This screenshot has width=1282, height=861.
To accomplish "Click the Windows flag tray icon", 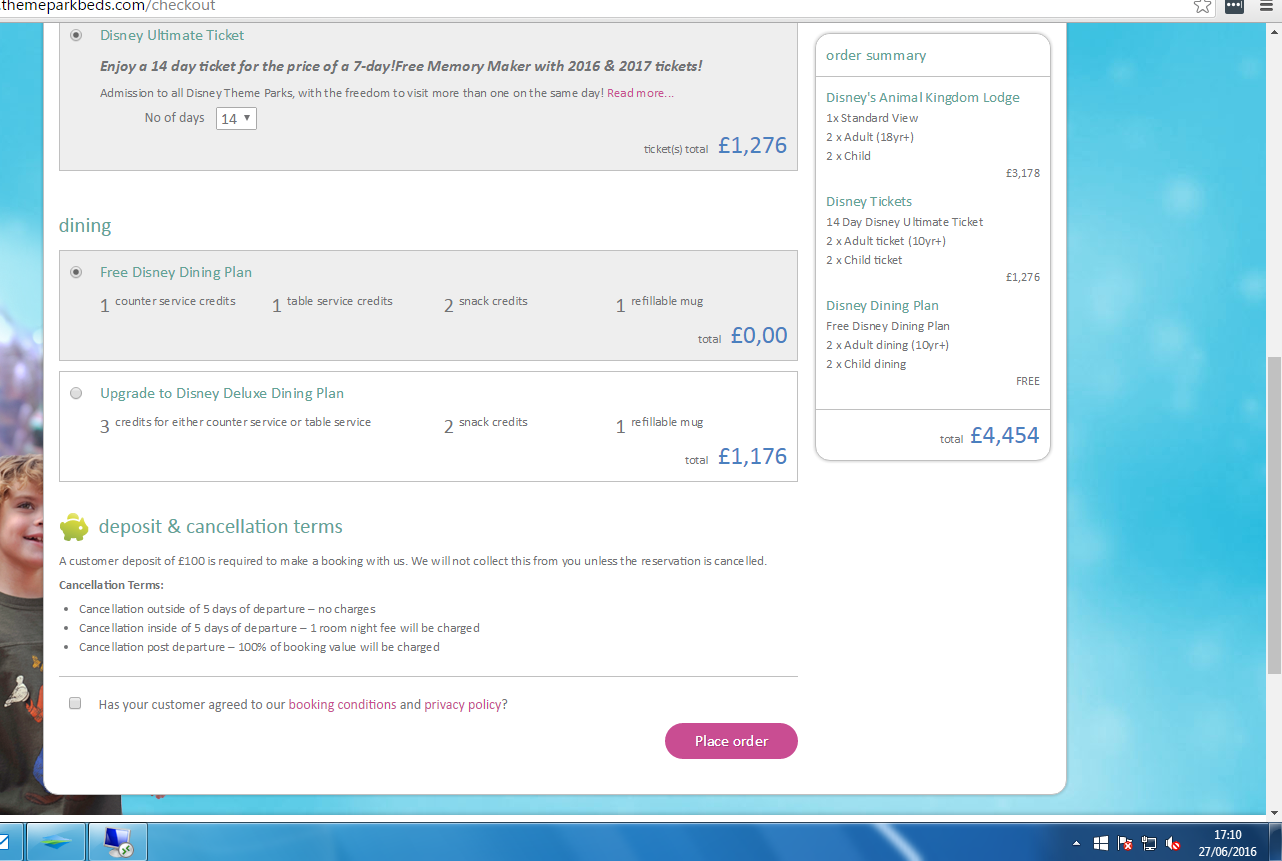I will coord(1100,843).
